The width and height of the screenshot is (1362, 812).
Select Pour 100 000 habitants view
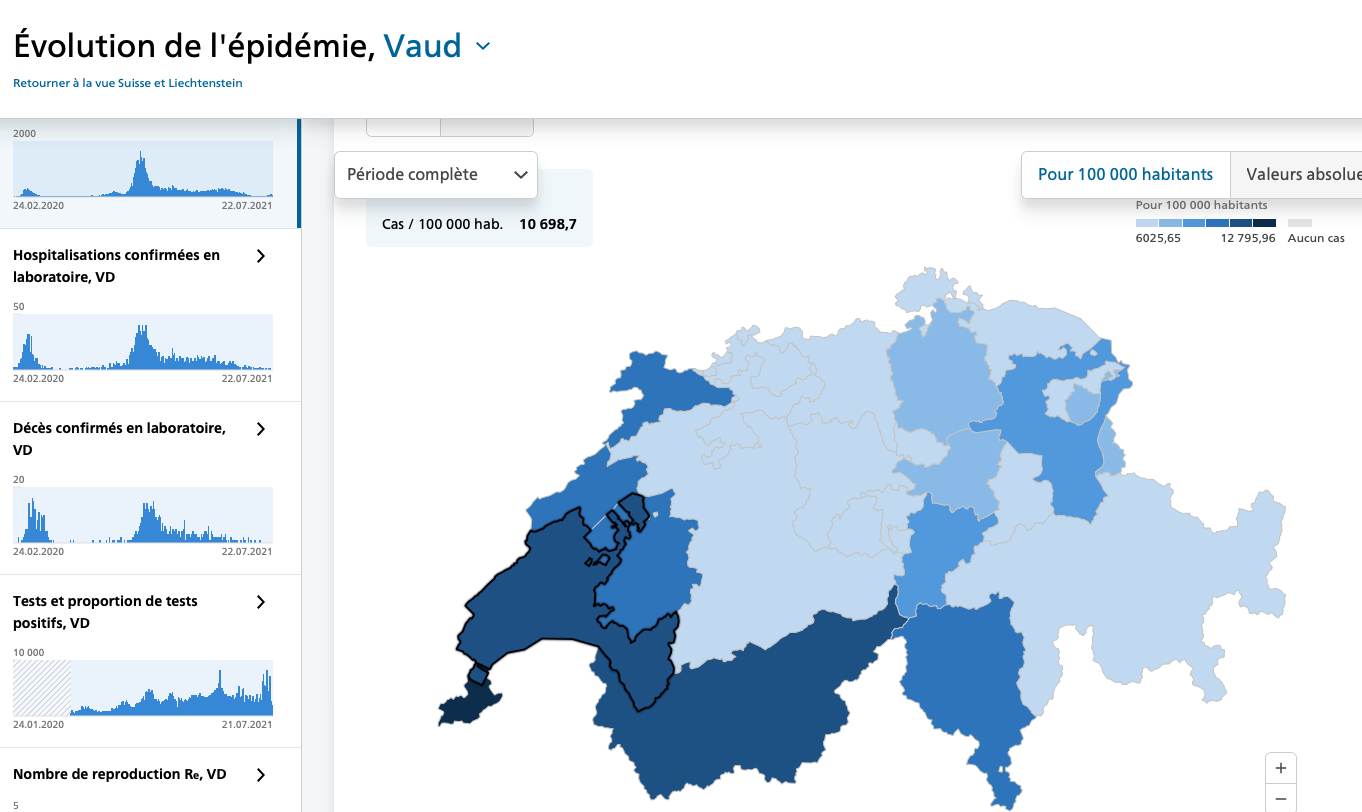1125,175
